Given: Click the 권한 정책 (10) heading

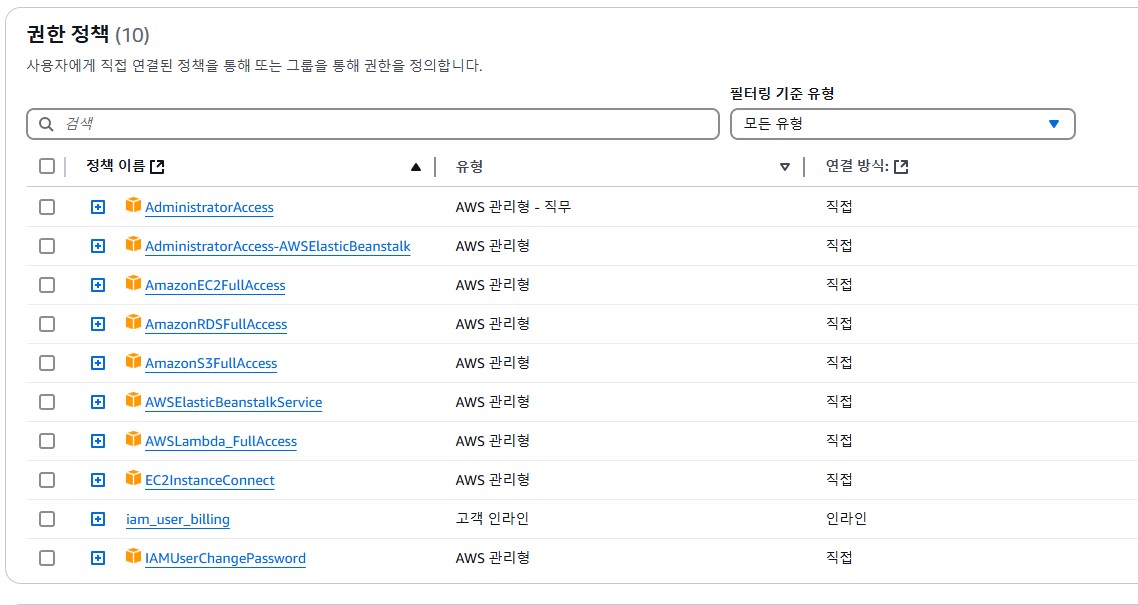Looking at the screenshot, I should tap(88, 34).
